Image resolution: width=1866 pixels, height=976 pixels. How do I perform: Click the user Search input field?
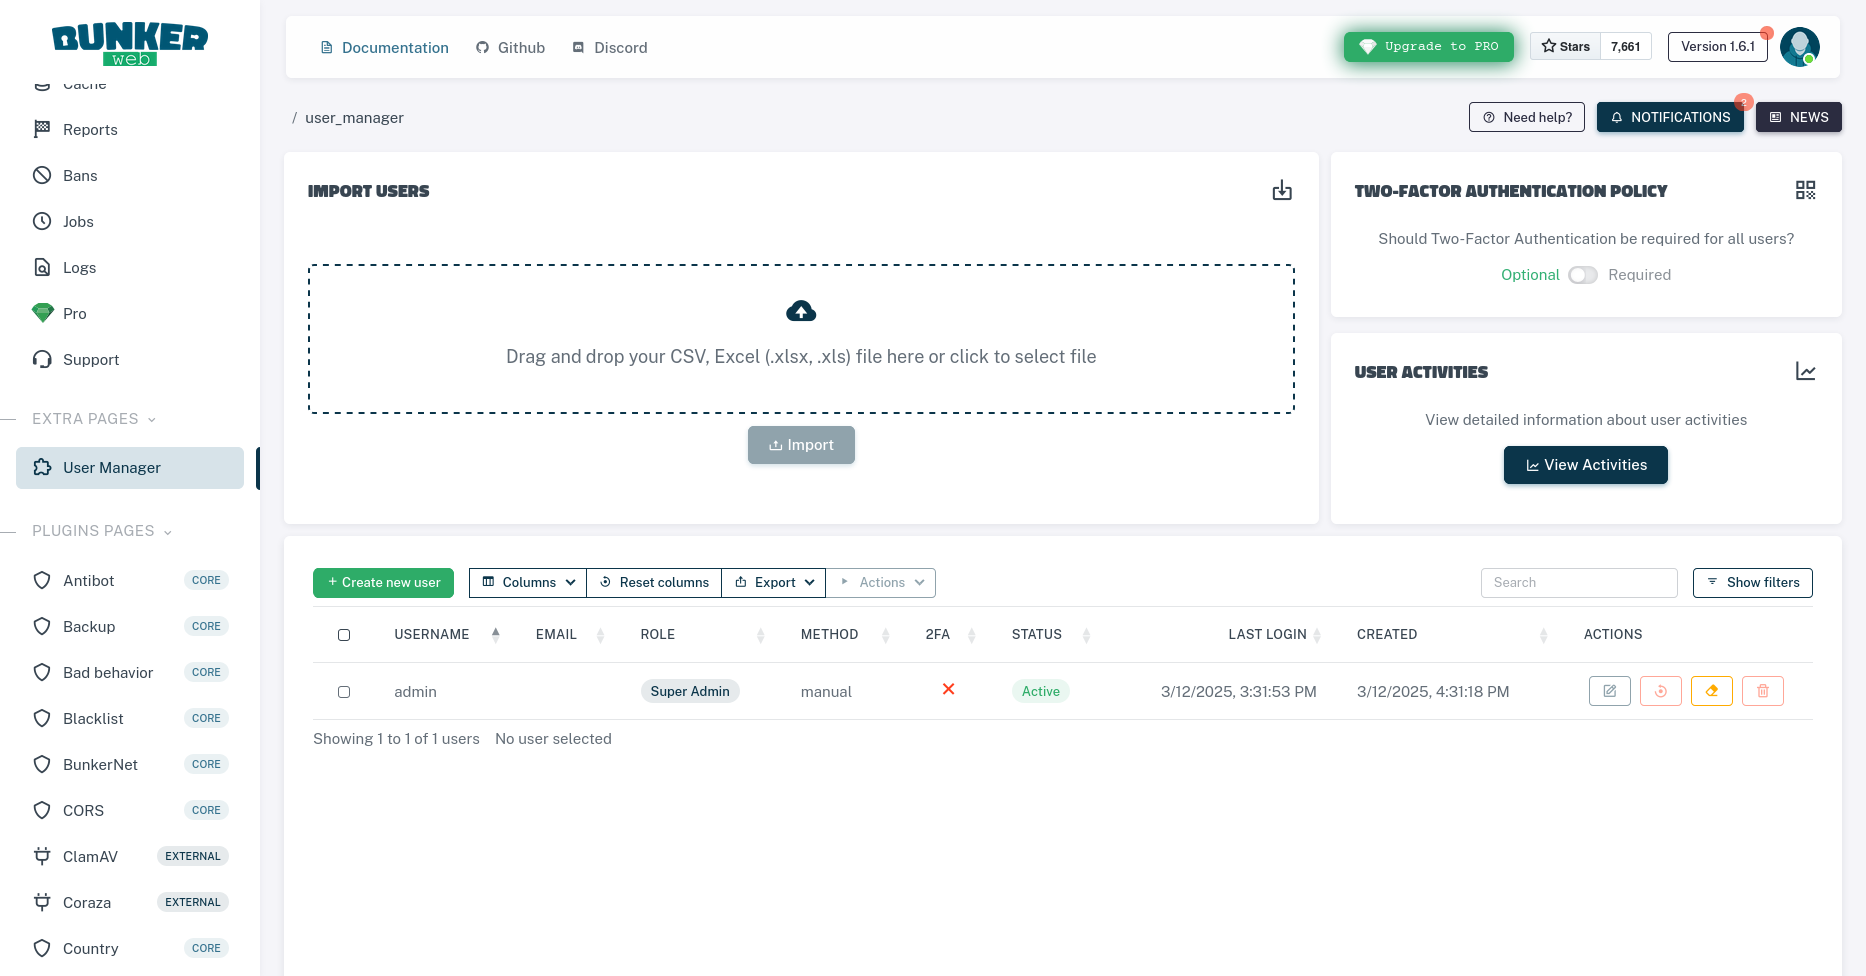coord(1578,583)
